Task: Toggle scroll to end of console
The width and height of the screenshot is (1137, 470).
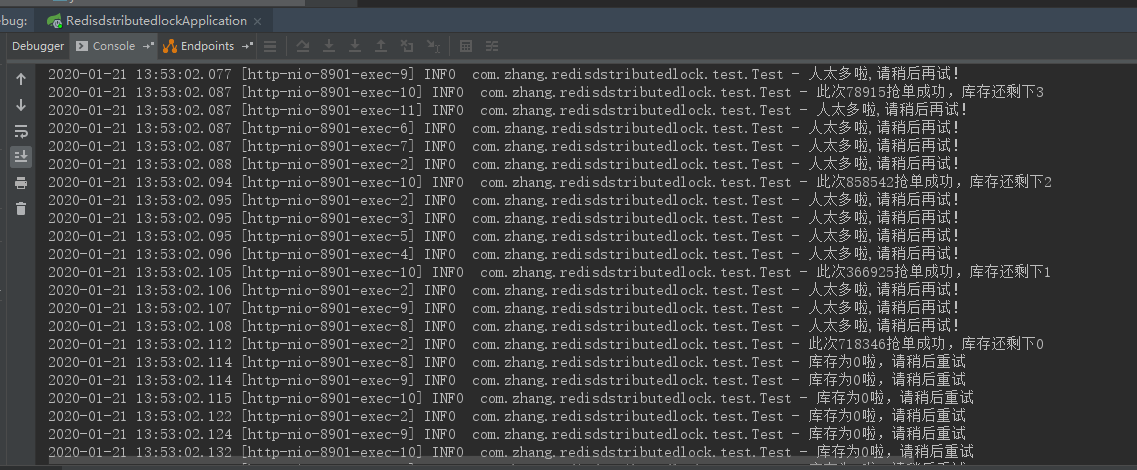Action: [x=21, y=157]
